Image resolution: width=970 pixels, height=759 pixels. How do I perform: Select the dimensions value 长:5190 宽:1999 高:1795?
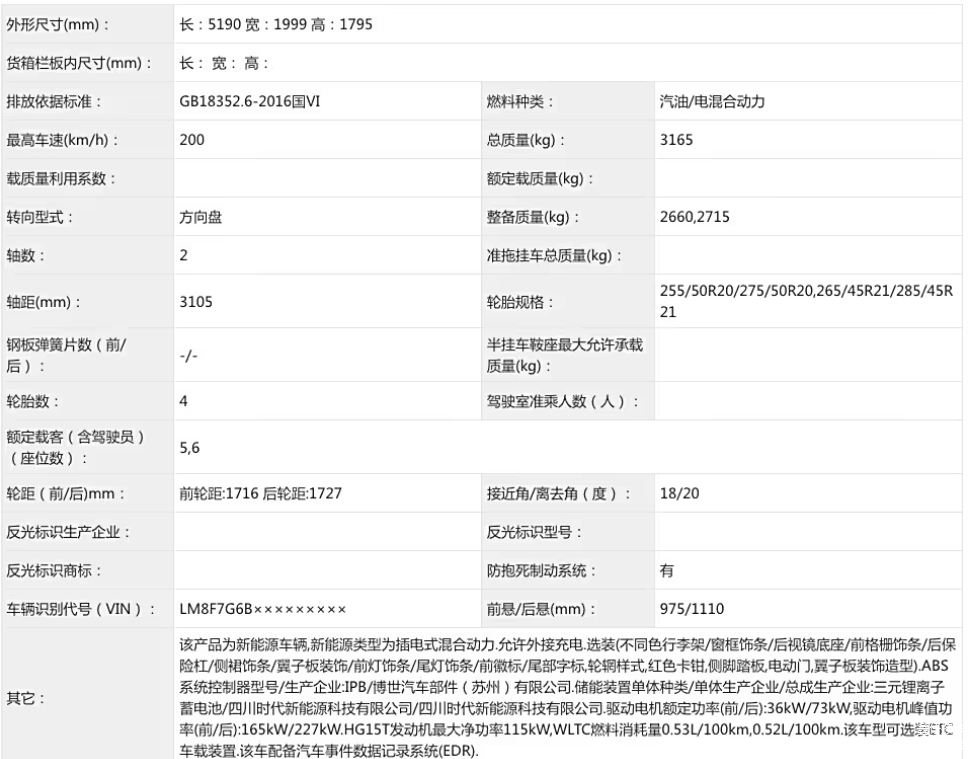[276, 24]
